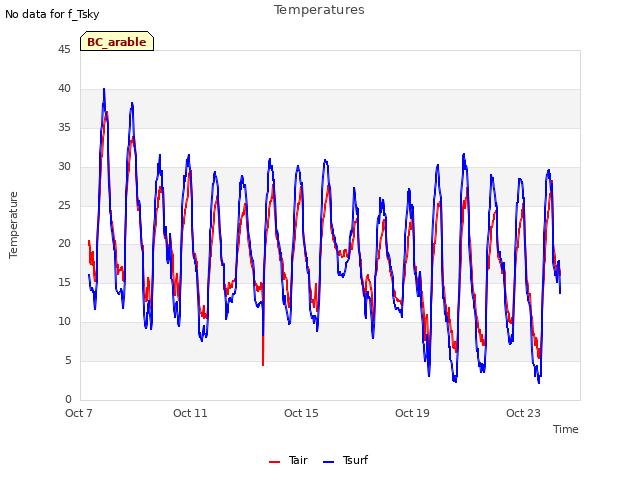Image resolution: width=640 pixels, height=480 pixels.
Task: Click the 10 y-axis tick label
Action: click(64, 321)
